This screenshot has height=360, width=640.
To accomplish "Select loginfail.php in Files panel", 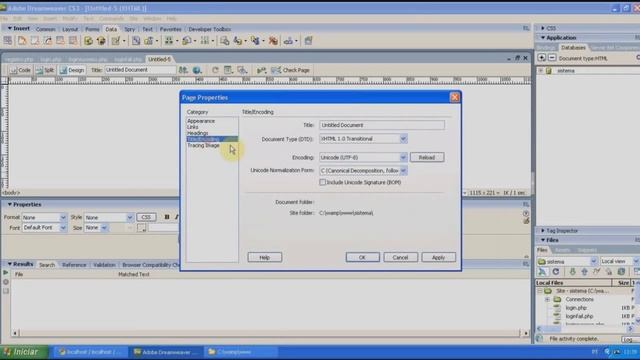I will click(579, 316).
